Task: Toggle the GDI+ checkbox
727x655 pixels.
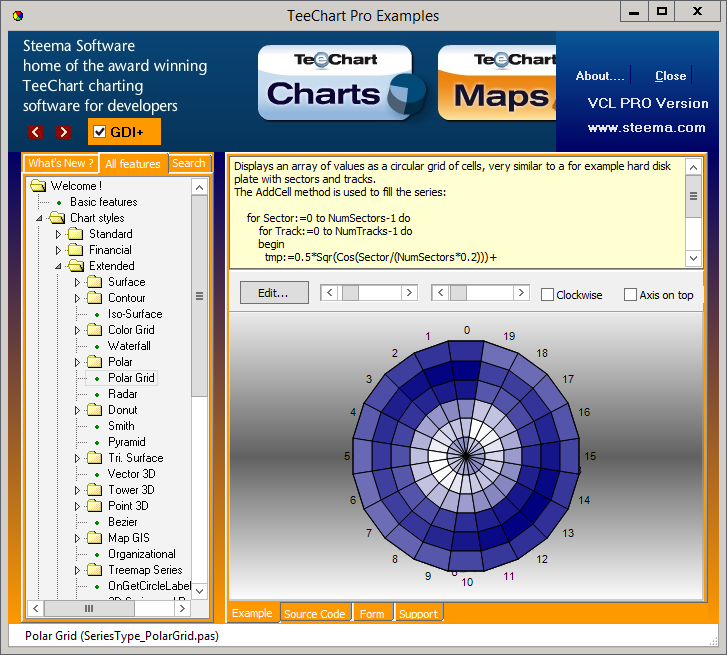Action: tap(100, 132)
